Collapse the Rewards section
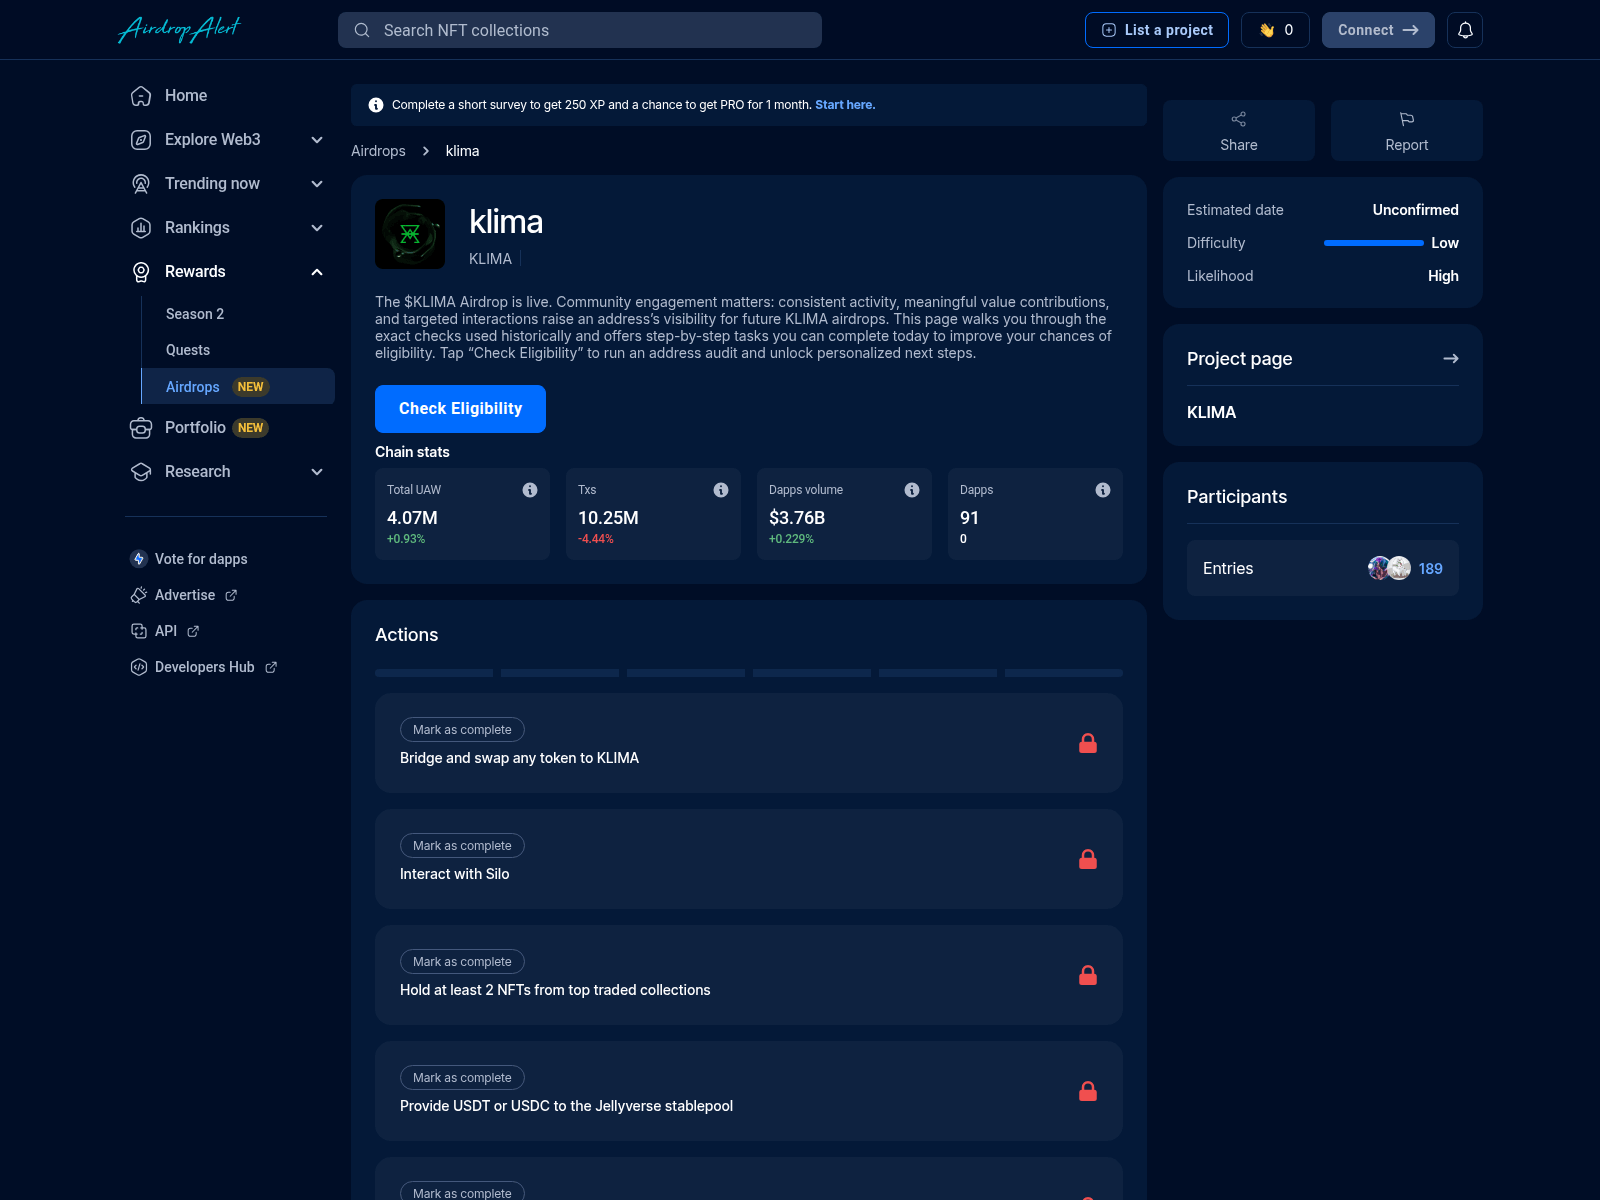The height and width of the screenshot is (1200, 1600). click(x=317, y=272)
